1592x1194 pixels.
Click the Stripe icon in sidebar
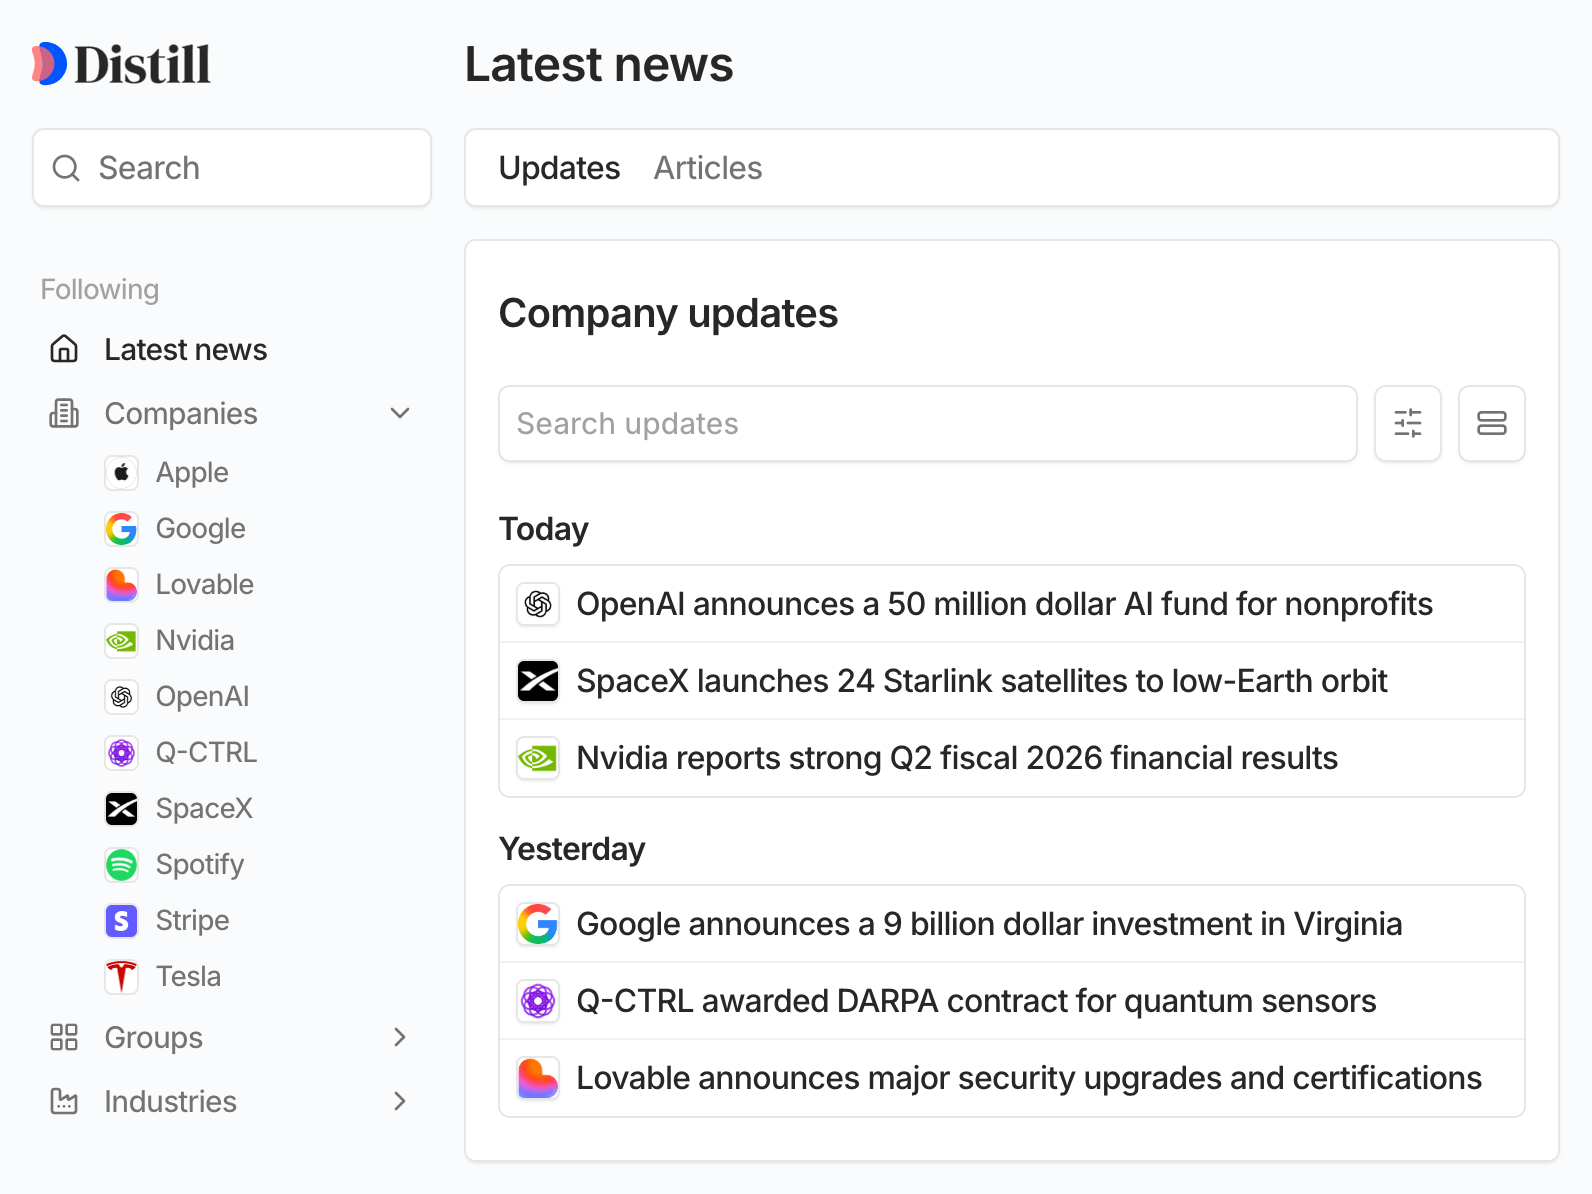(x=122, y=920)
